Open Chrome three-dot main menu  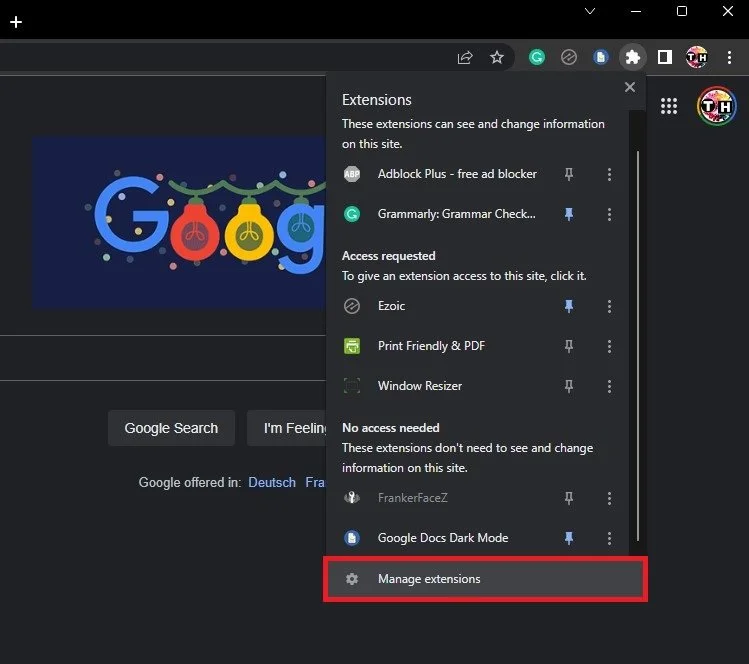point(729,57)
